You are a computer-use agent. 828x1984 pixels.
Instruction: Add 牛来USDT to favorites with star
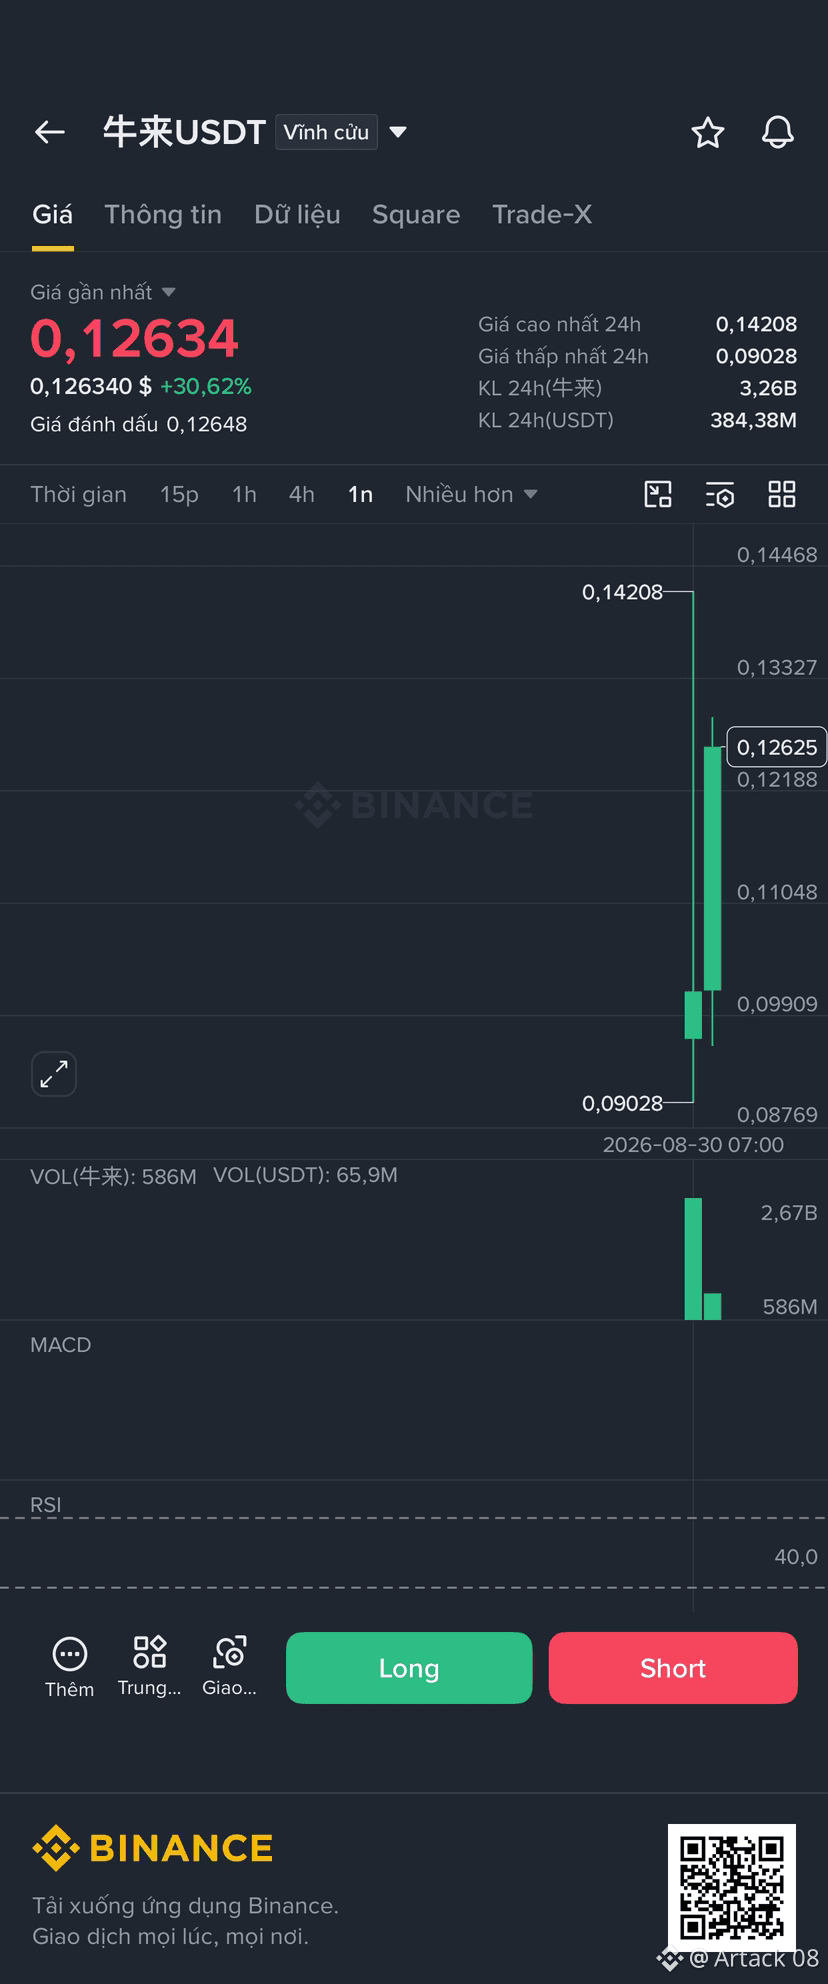(x=708, y=132)
